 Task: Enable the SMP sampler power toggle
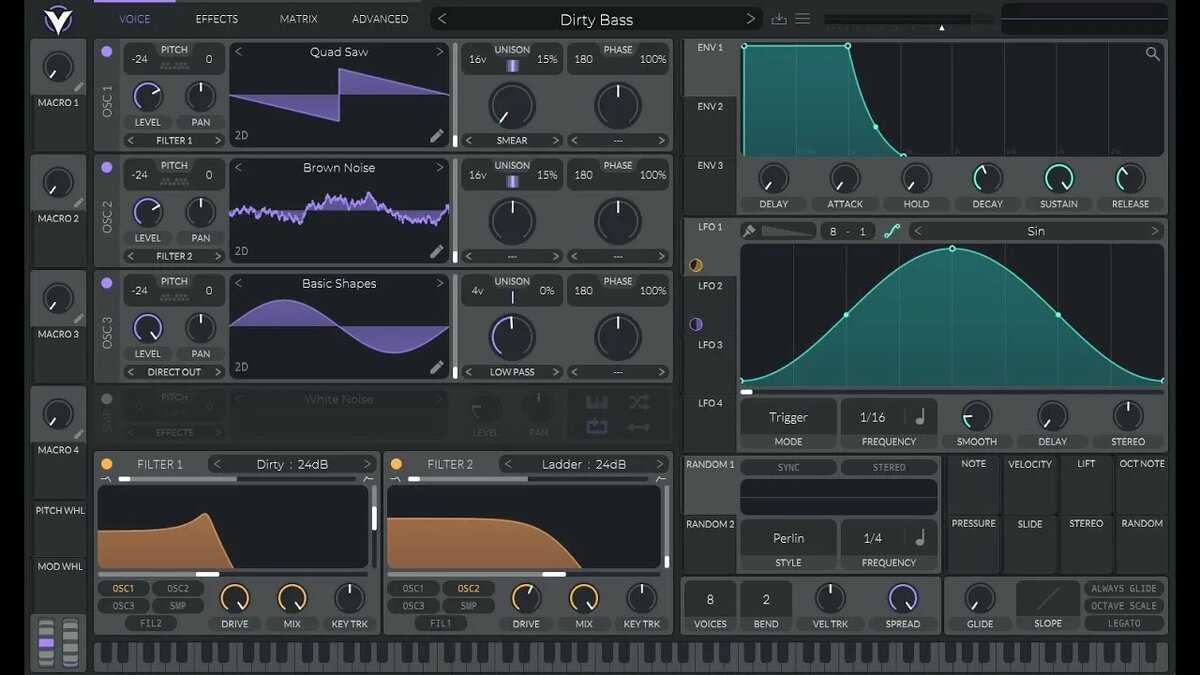(x=107, y=399)
